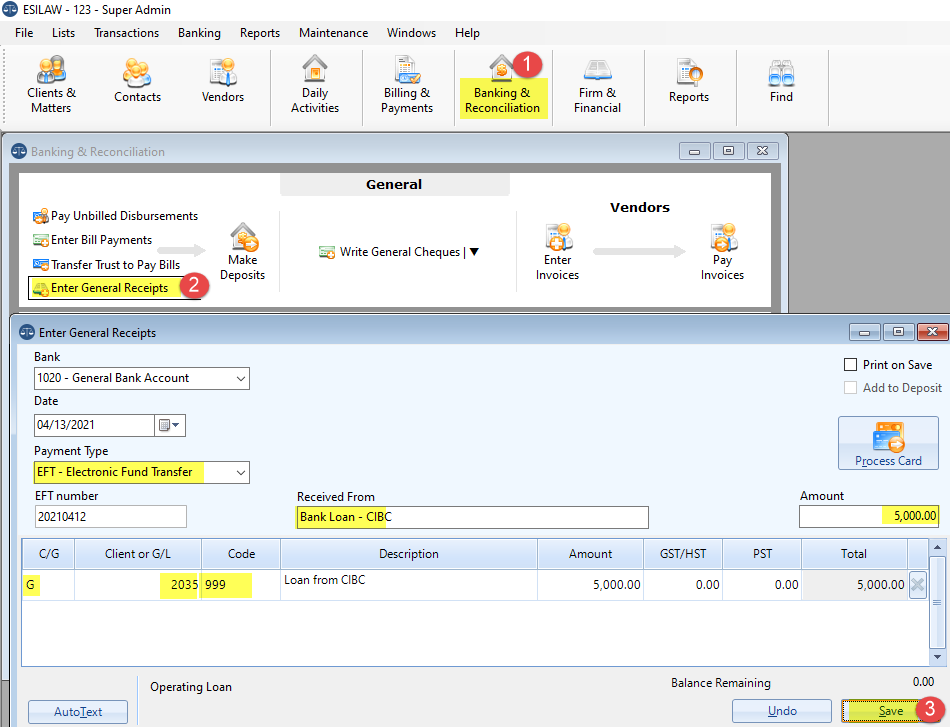Select Enter General Receipts
The height and width of the screenshot is (727, 950).
107,288
